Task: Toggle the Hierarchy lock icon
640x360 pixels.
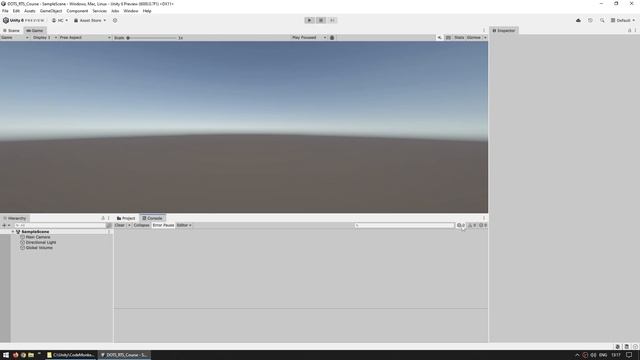Action: click(x=103, y=218)
